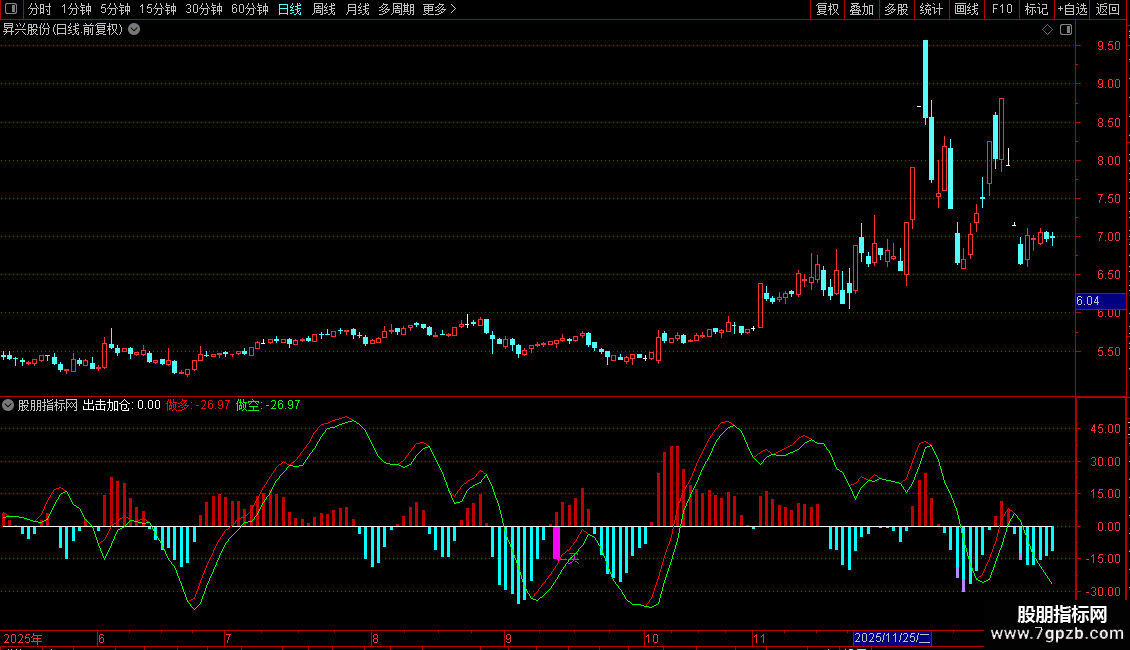
Task: Open the dropdown beside stock name 昇兴股份
Action: [134, 30]
